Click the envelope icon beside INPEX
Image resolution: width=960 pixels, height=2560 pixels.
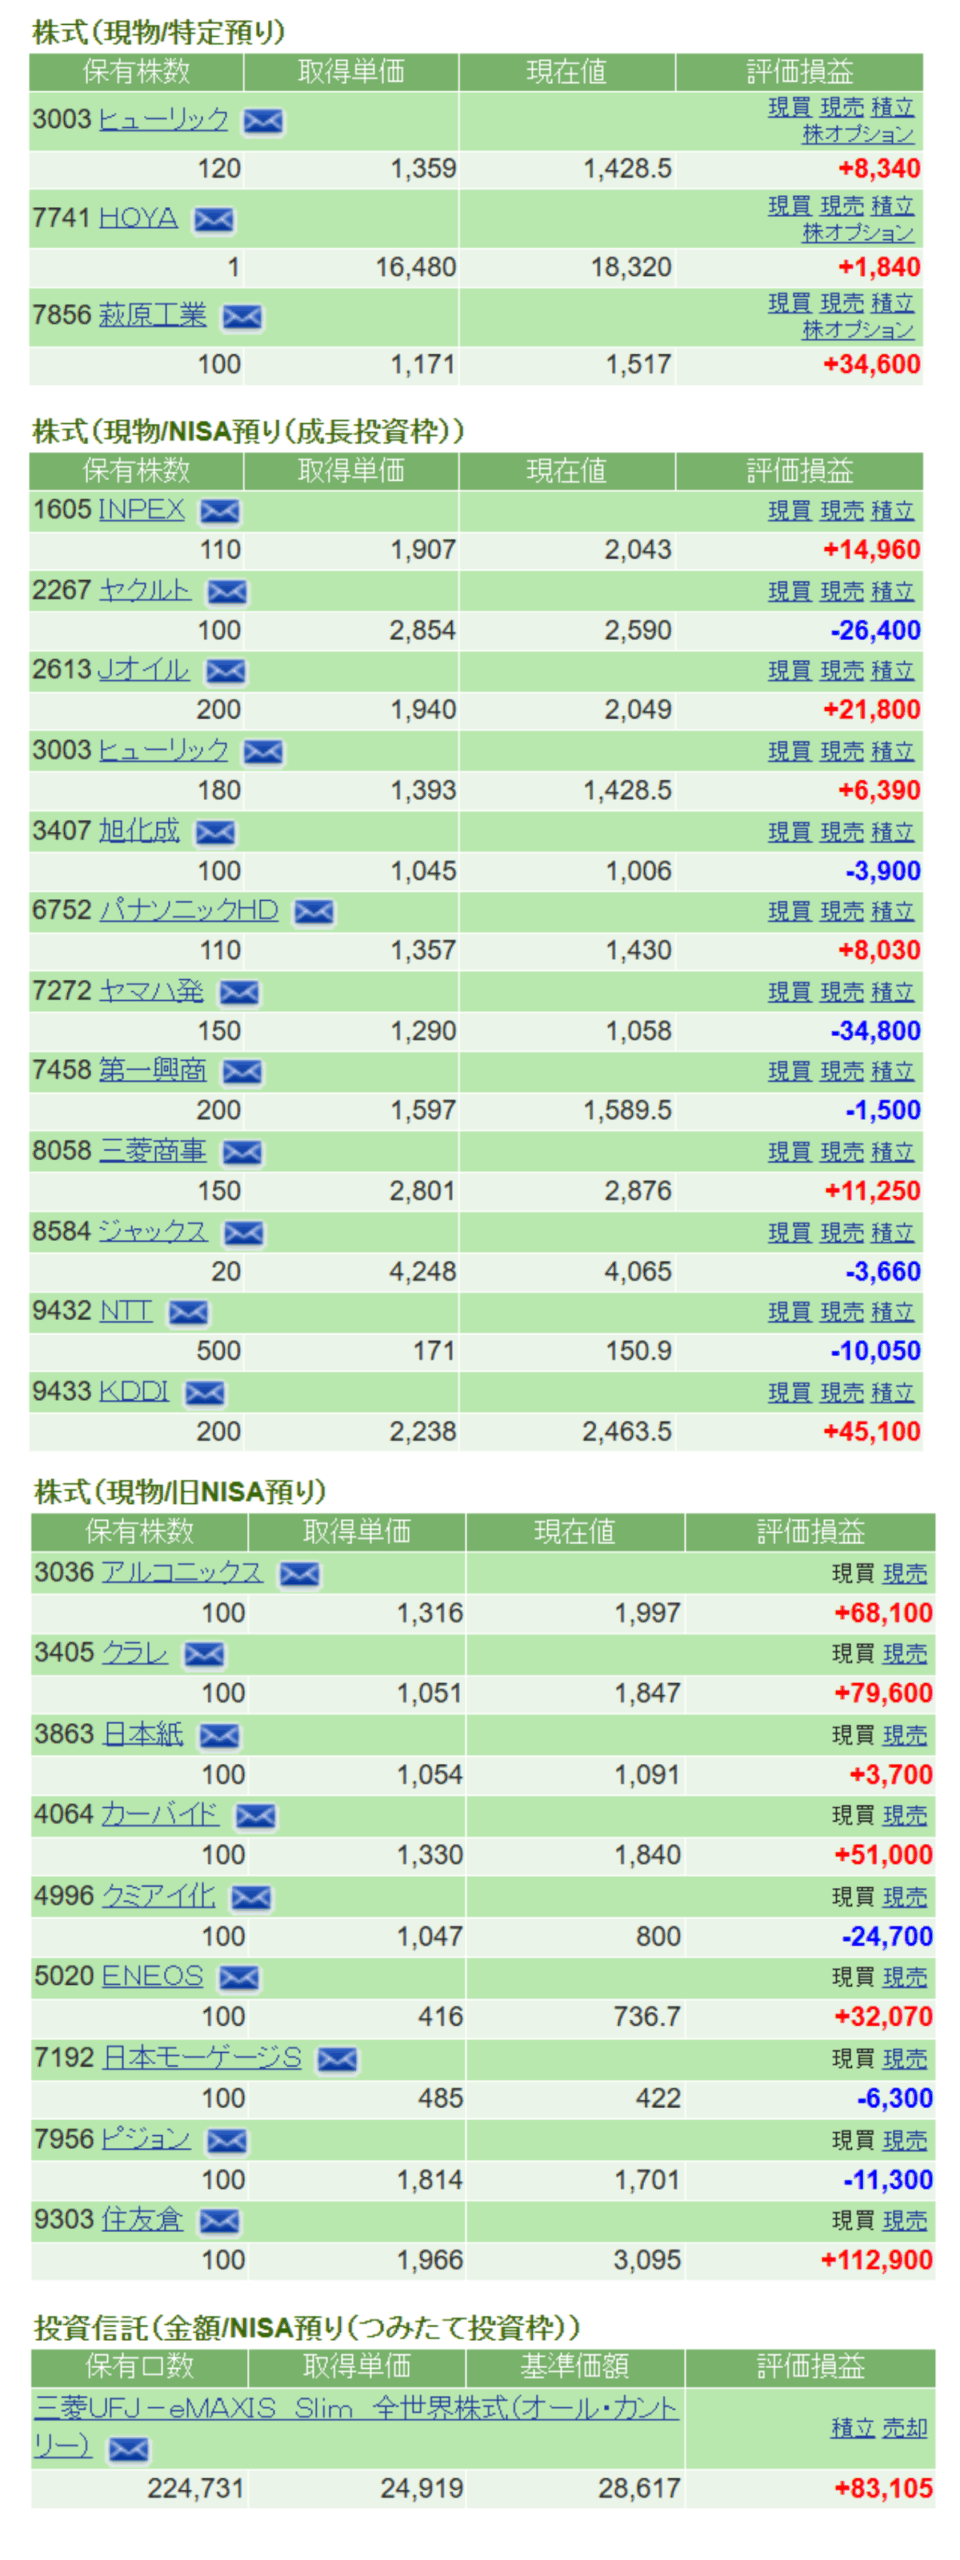click(219, 511)
